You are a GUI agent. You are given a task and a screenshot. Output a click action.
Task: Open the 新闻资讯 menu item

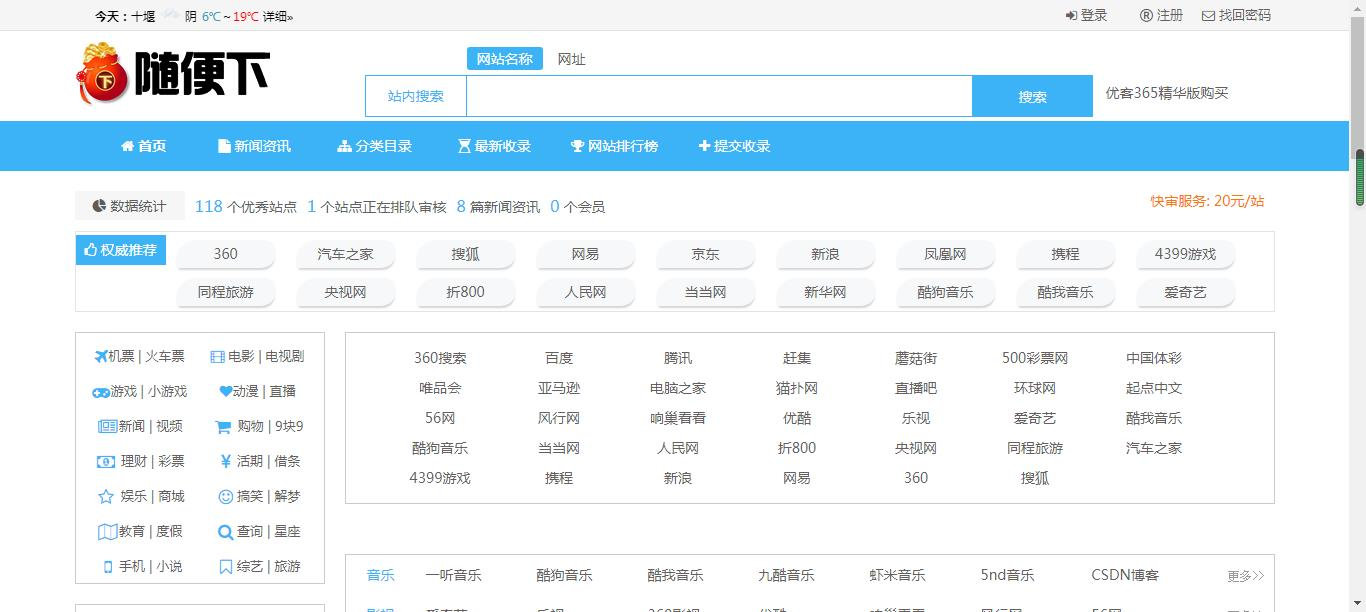pos(254,146)
